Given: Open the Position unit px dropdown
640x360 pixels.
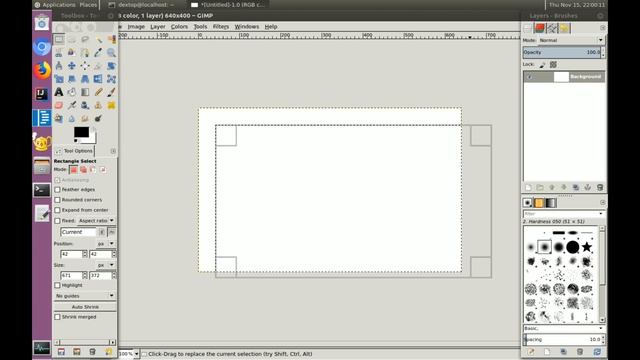Looking at the screenshot, I should [x=105, y=244].
